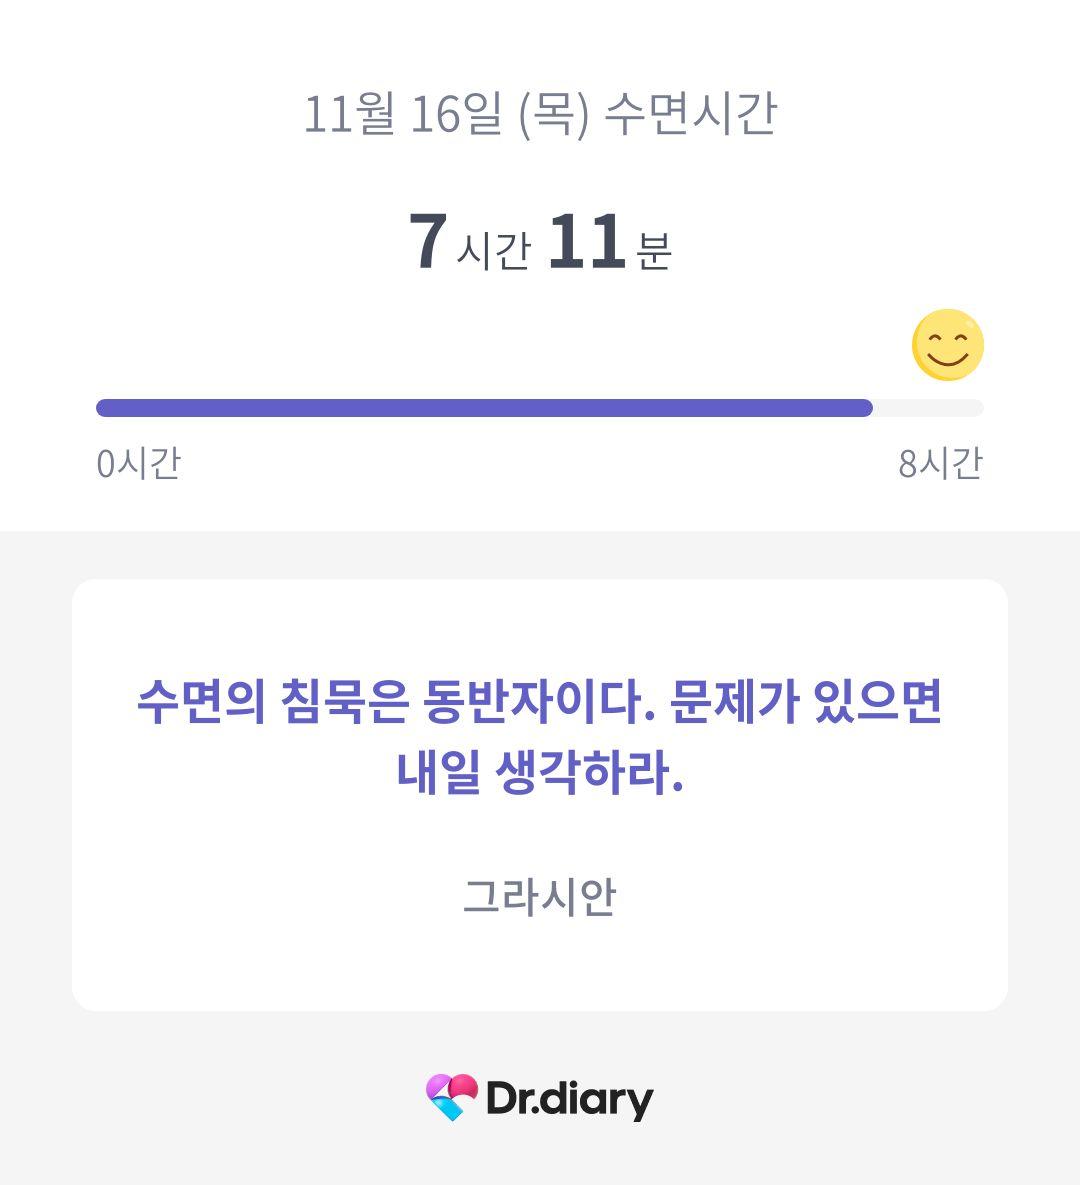Tap the 11월 16일 (목) 수면시간 title

tap(540, 115)
